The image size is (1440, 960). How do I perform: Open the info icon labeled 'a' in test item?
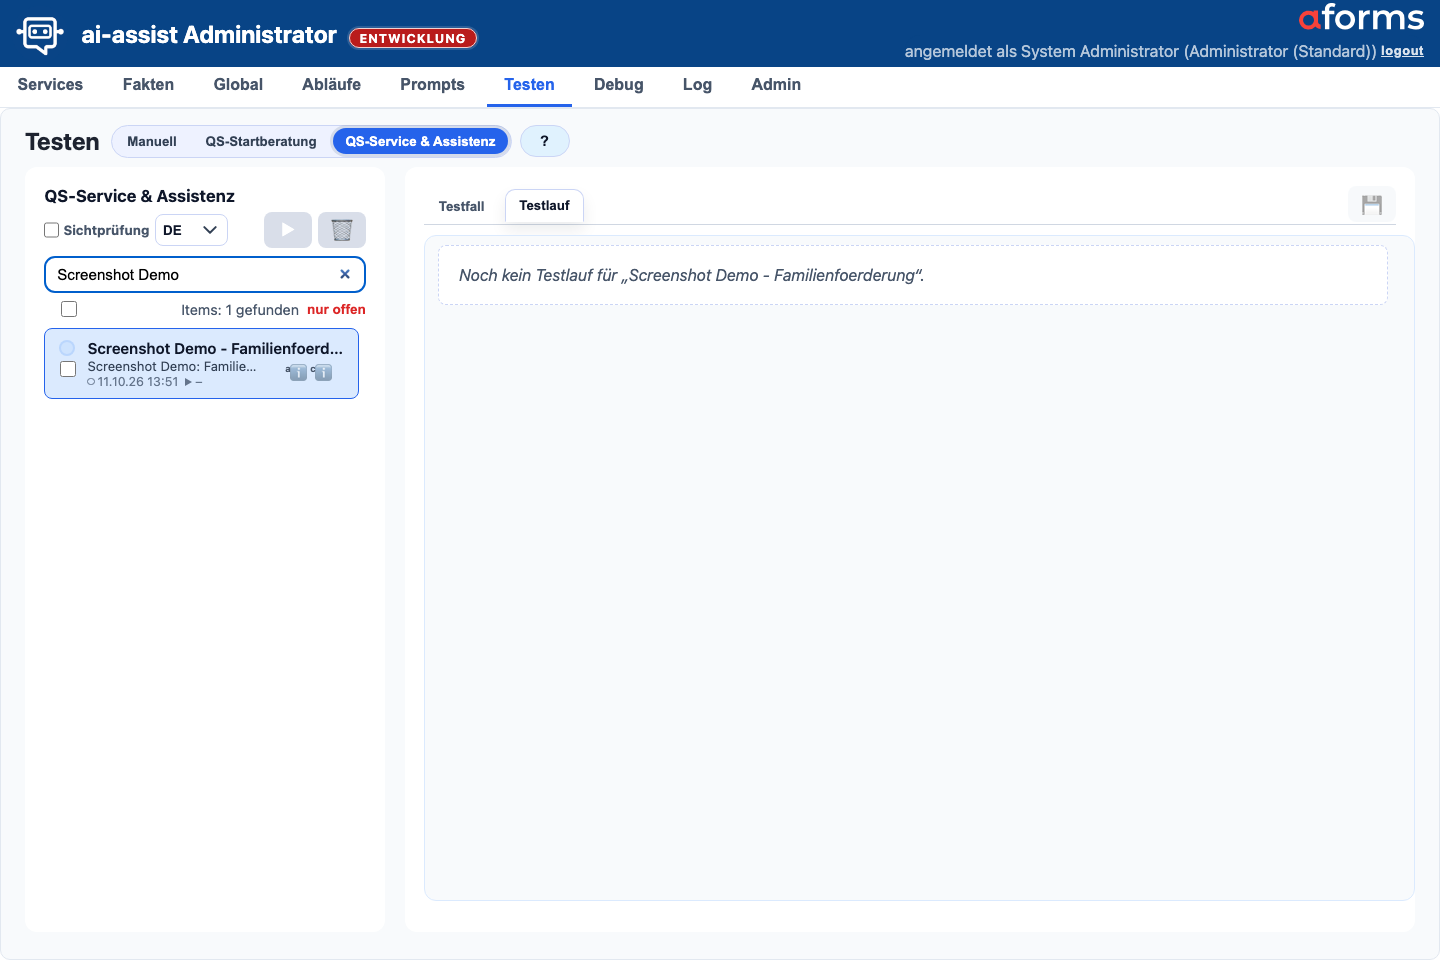pyautogui.click(x=298, y=373)
